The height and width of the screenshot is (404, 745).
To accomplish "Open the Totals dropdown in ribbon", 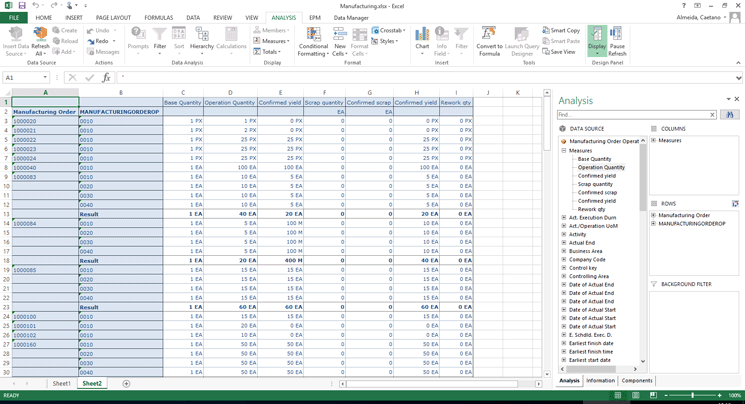I will click(x=270, y=52).
